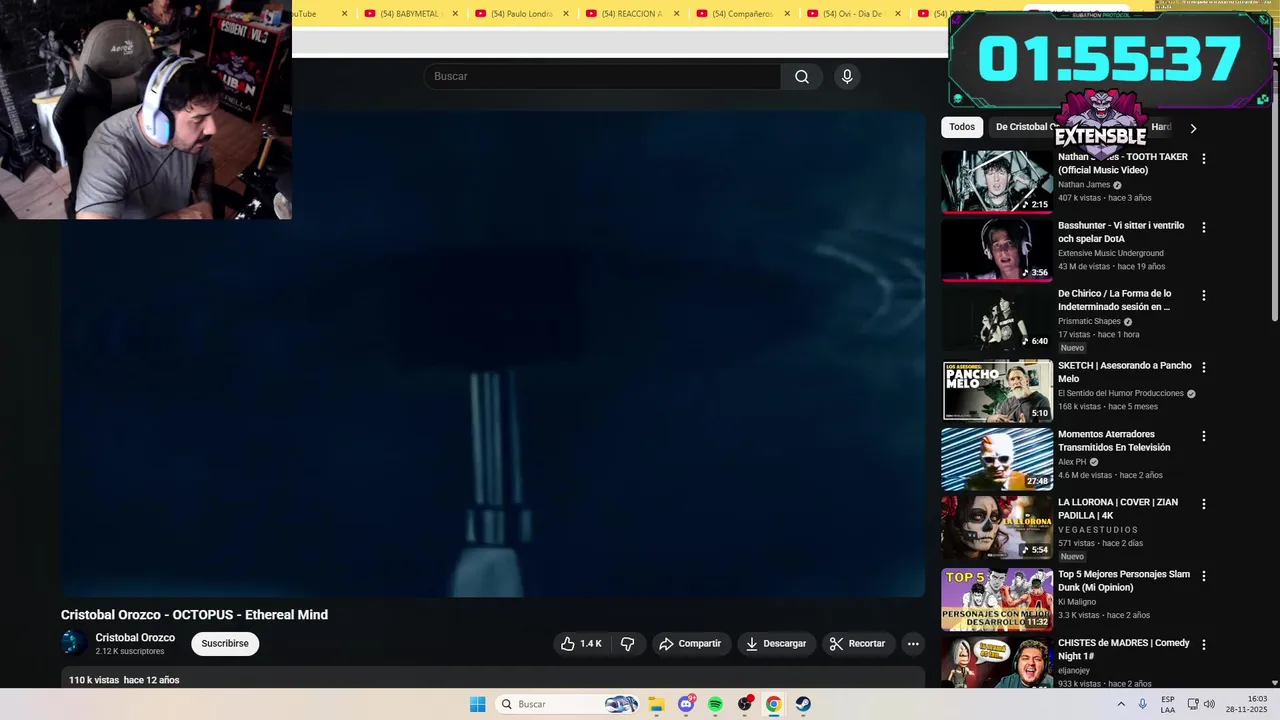Click 'Extensive Music Underground' channel name

(1111, 253)
